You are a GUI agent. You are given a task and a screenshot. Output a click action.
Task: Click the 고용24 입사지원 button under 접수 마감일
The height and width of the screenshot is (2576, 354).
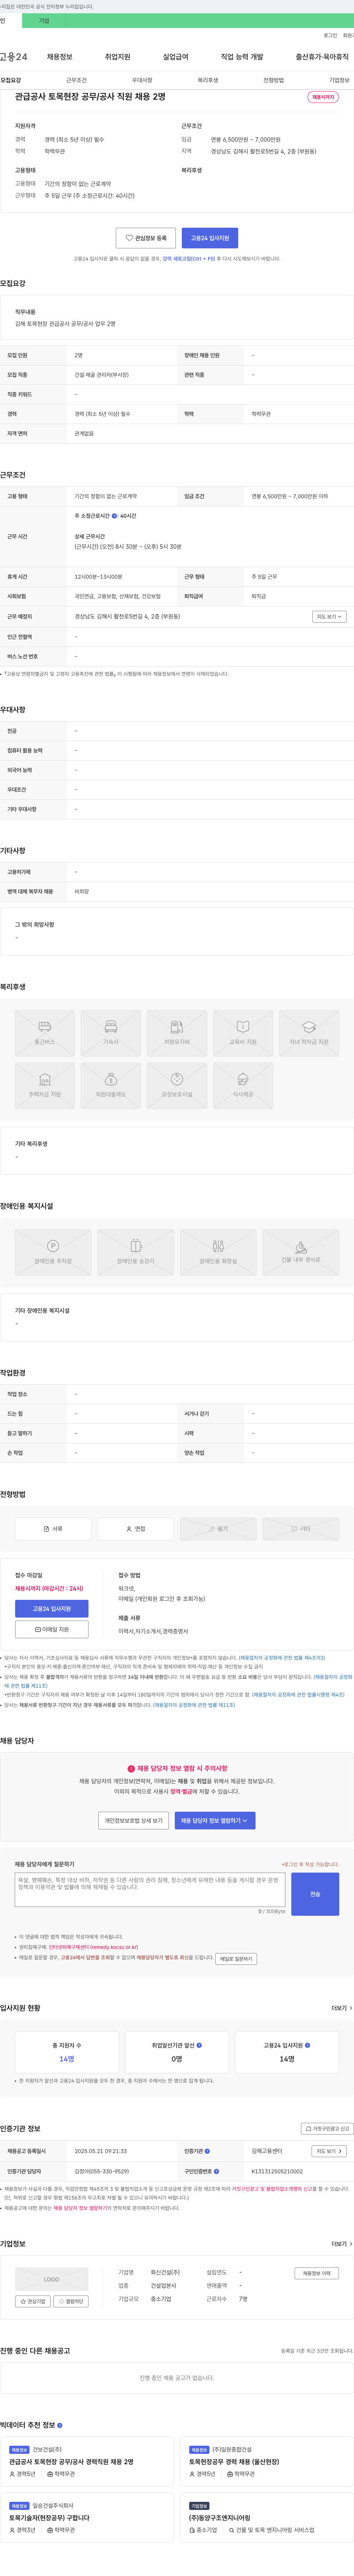coord(52,1609)
